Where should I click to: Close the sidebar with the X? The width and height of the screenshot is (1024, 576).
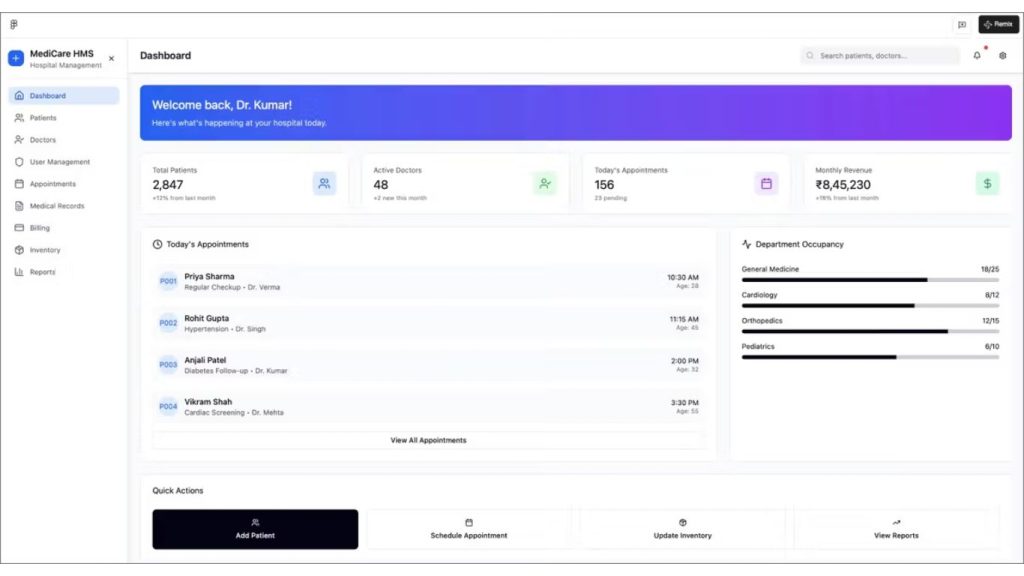coord(111,59)
